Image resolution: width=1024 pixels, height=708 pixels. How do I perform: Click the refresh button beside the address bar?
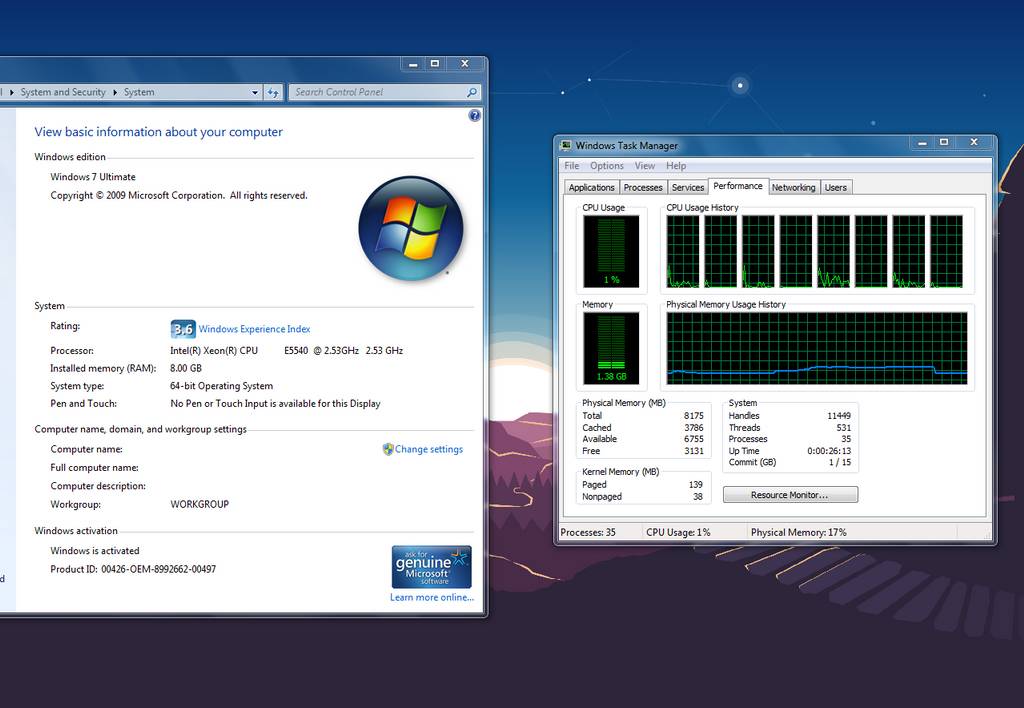click(273, 93)
